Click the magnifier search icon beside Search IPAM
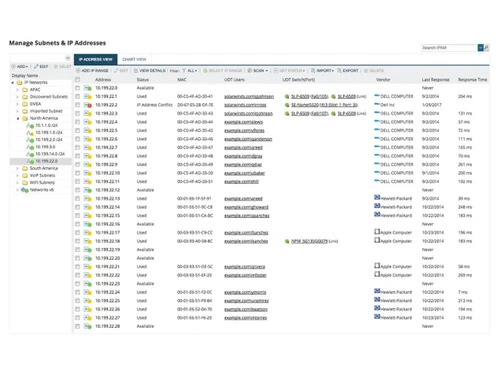The image size is (500, 375). (x=487, y=48)
